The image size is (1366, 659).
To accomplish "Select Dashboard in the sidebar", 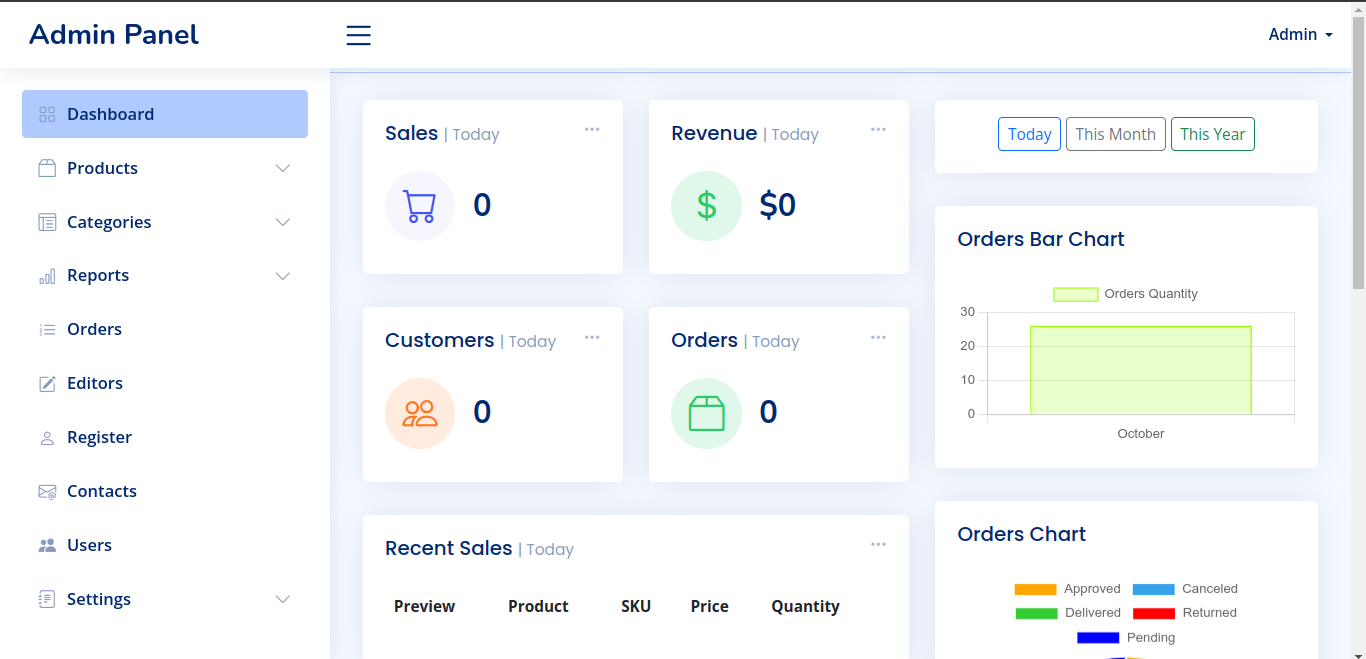I will pos(110,114).
